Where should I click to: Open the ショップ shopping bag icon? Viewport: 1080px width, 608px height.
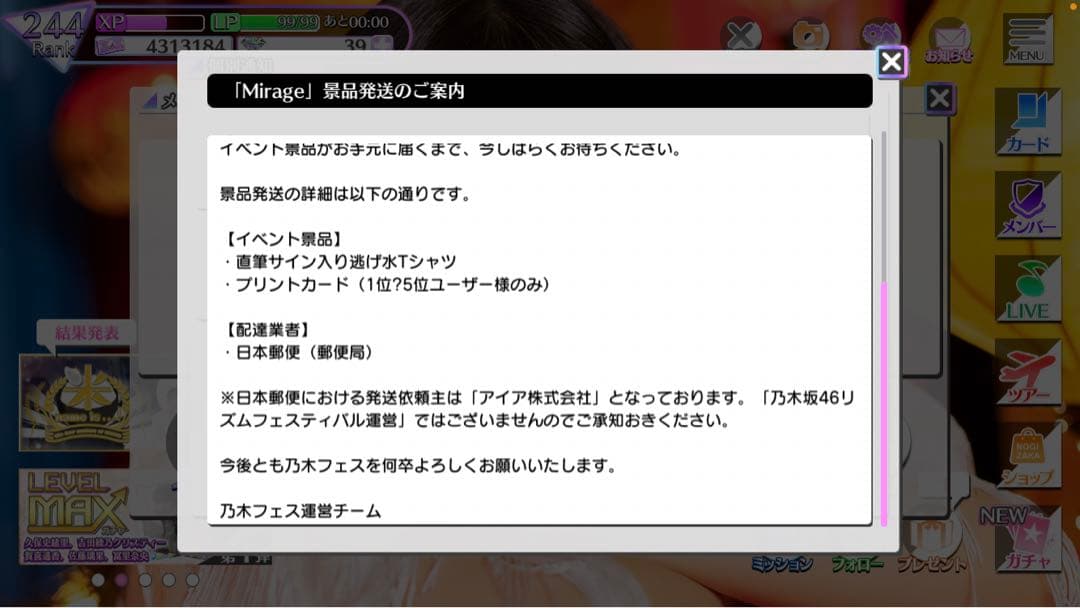[x=1028, y=455]
